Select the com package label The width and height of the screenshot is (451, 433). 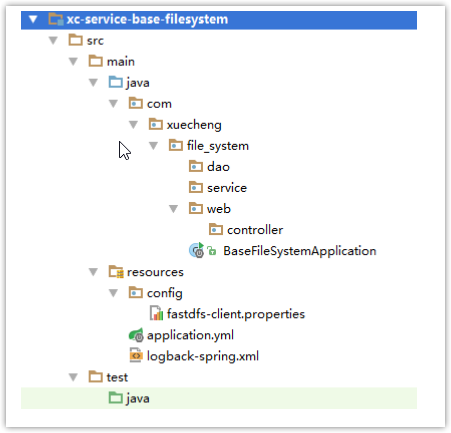tap(159, 104)
